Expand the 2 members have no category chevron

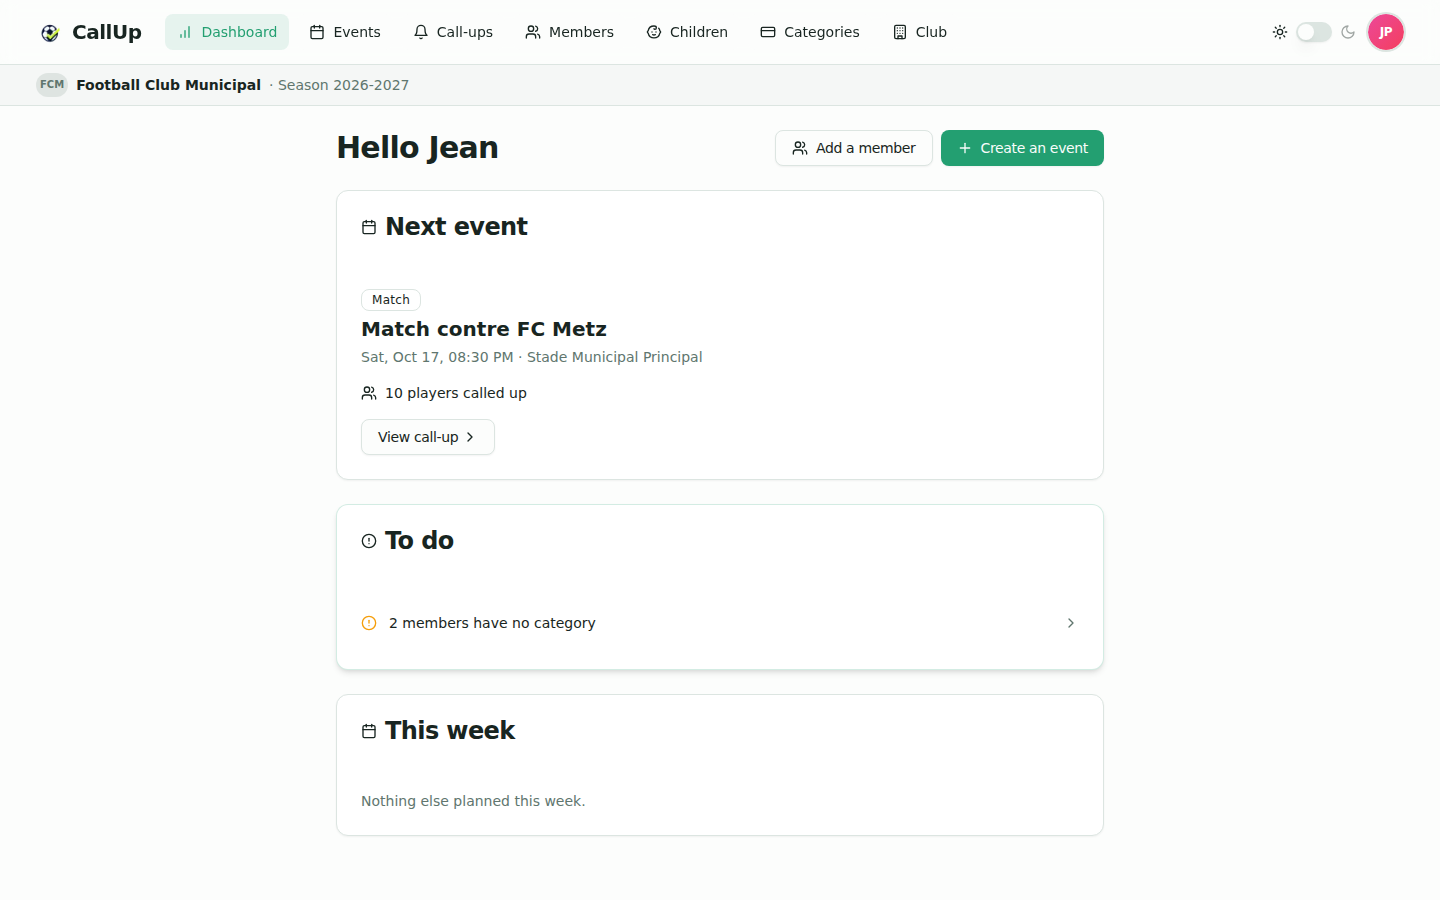[1071, 623]
